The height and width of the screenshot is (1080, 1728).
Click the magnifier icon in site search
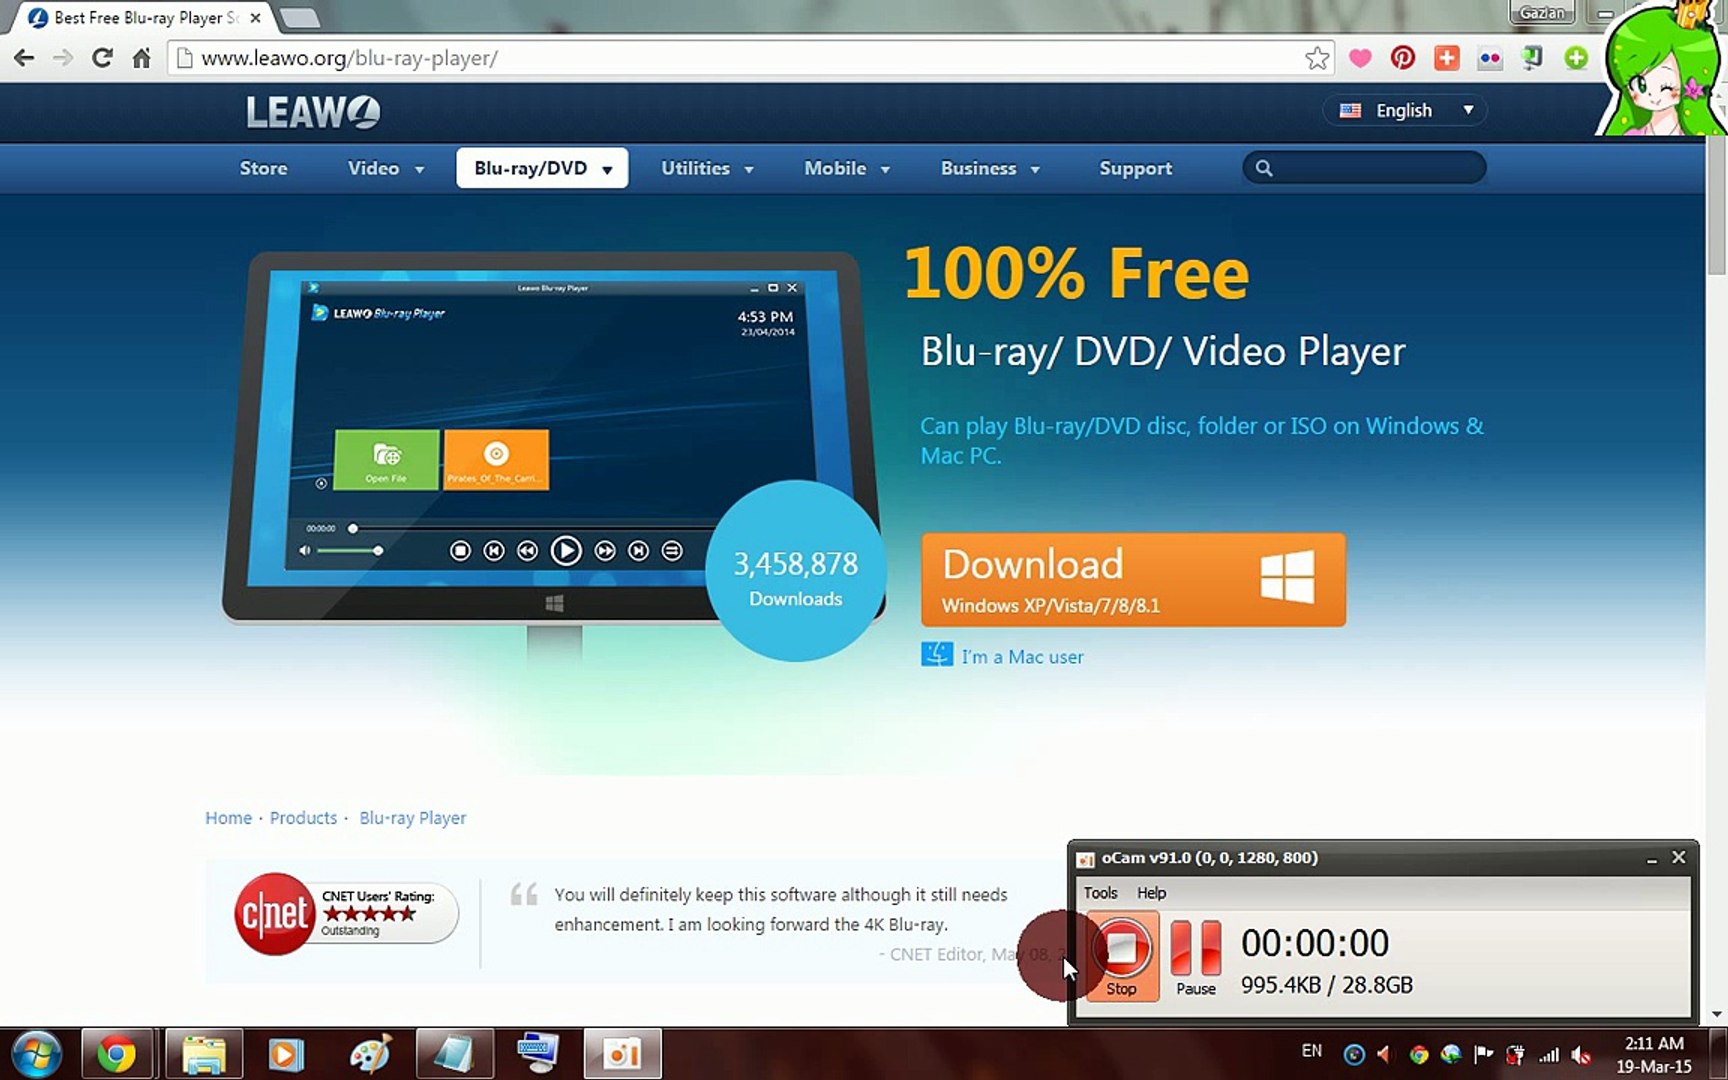point(1264,168)
